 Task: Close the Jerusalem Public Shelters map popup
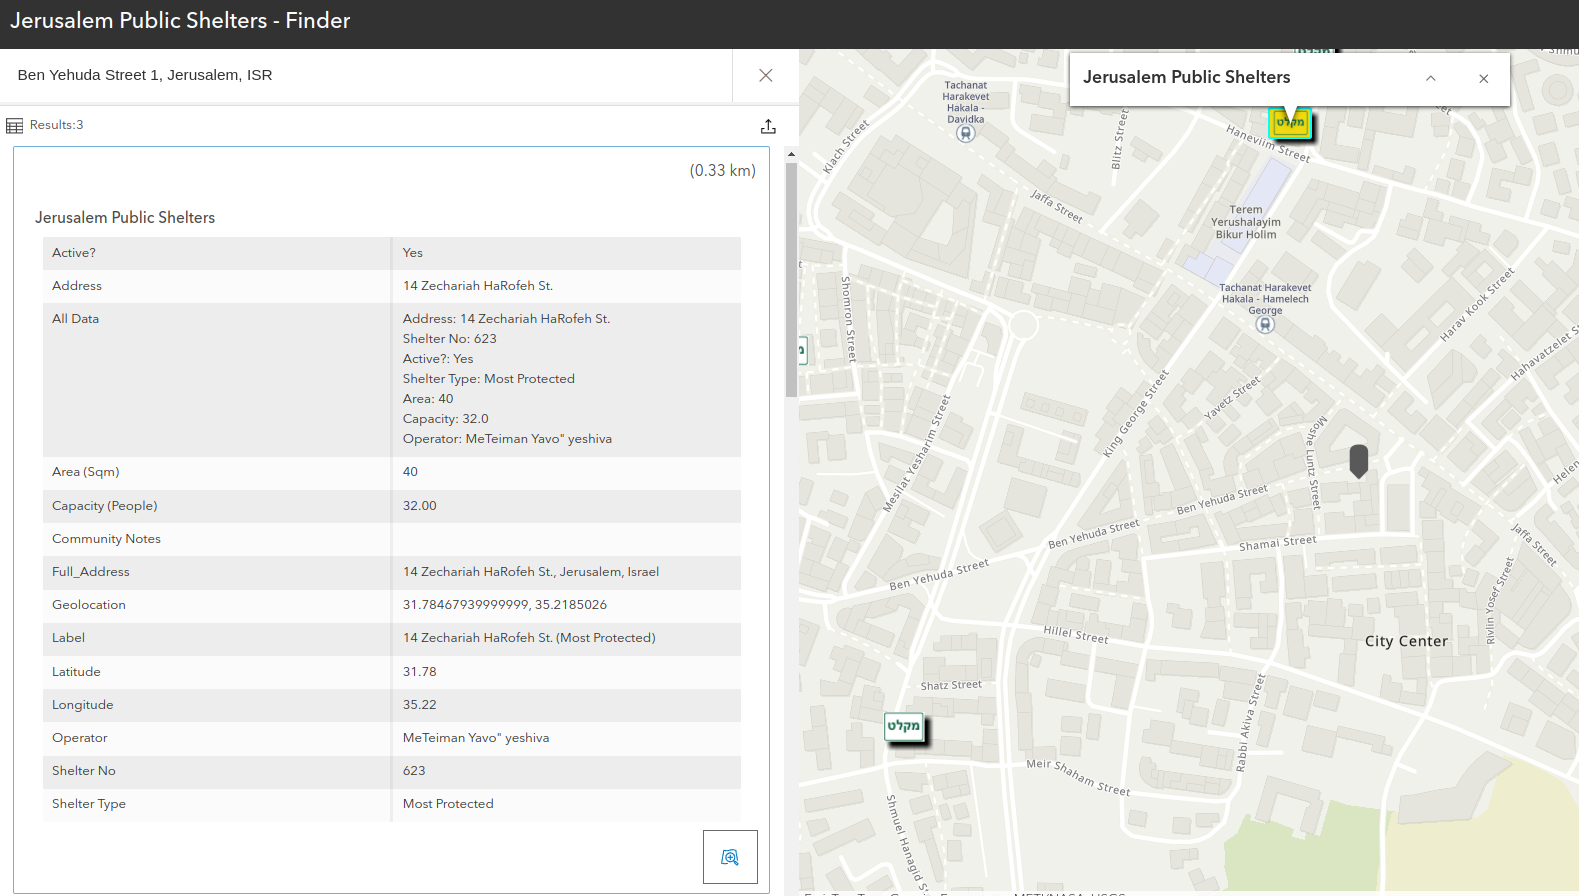[x=1484, y=78]
